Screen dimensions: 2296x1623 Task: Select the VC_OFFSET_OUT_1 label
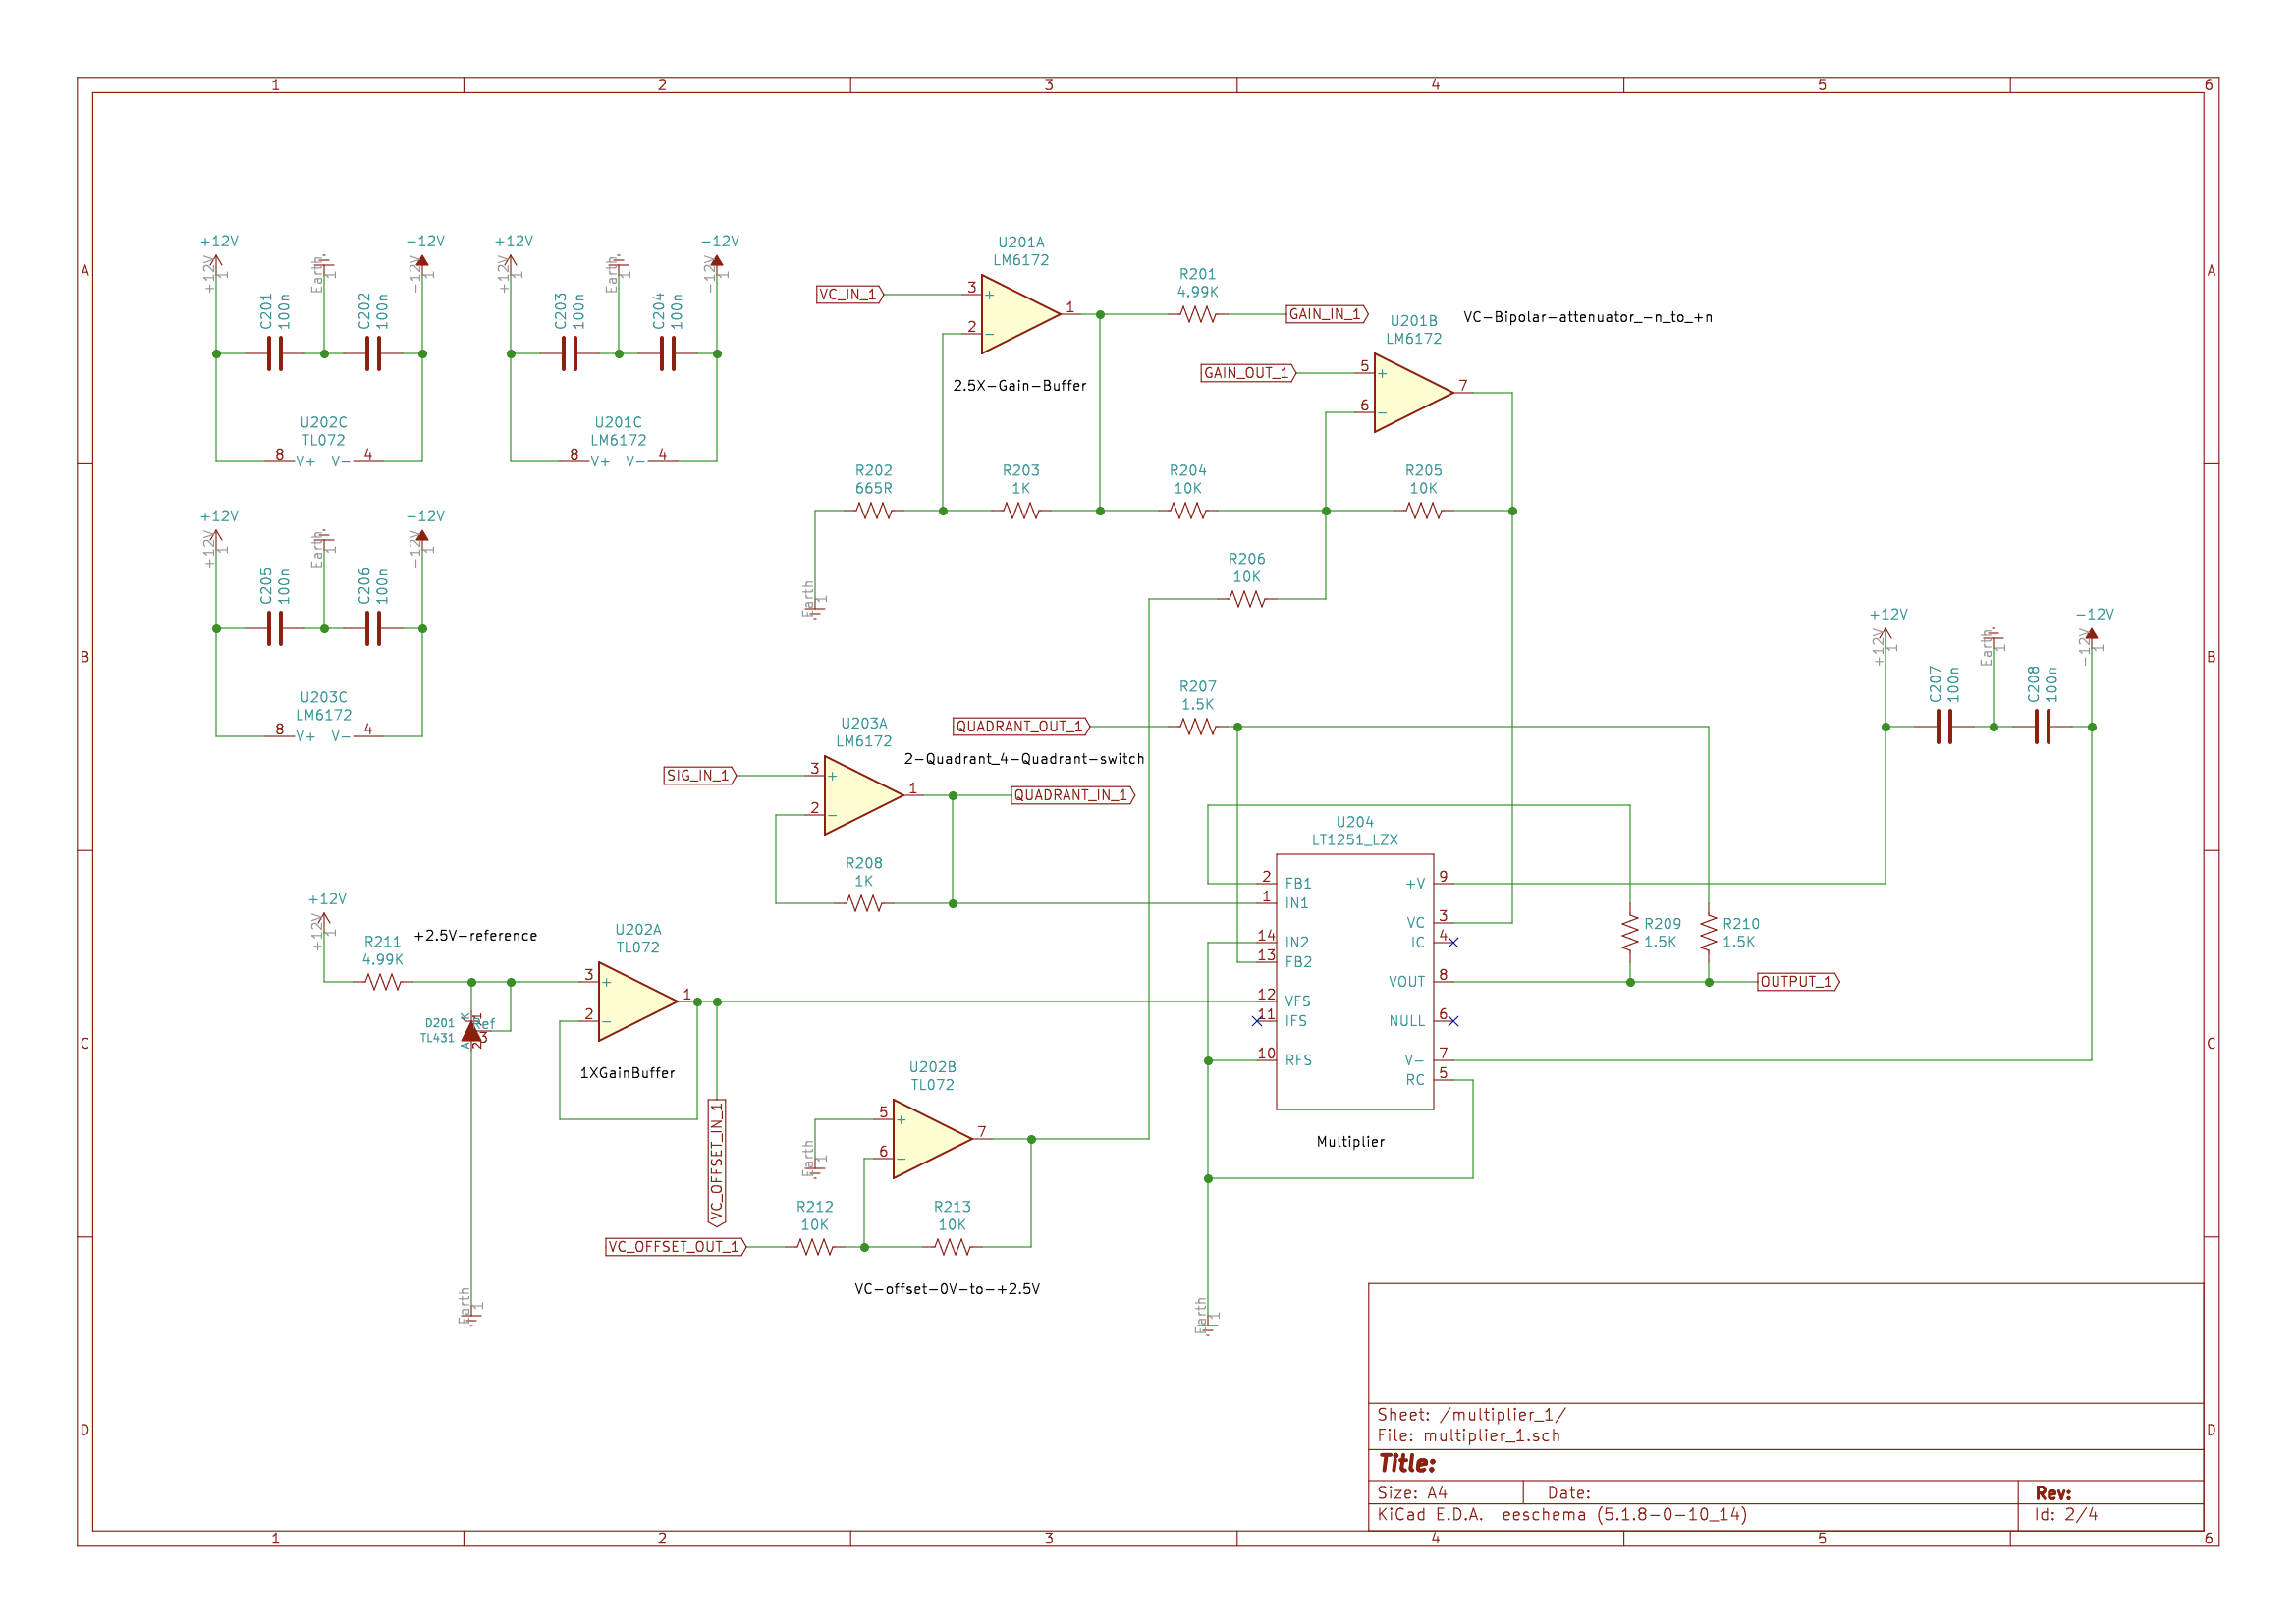[676, 1247]
